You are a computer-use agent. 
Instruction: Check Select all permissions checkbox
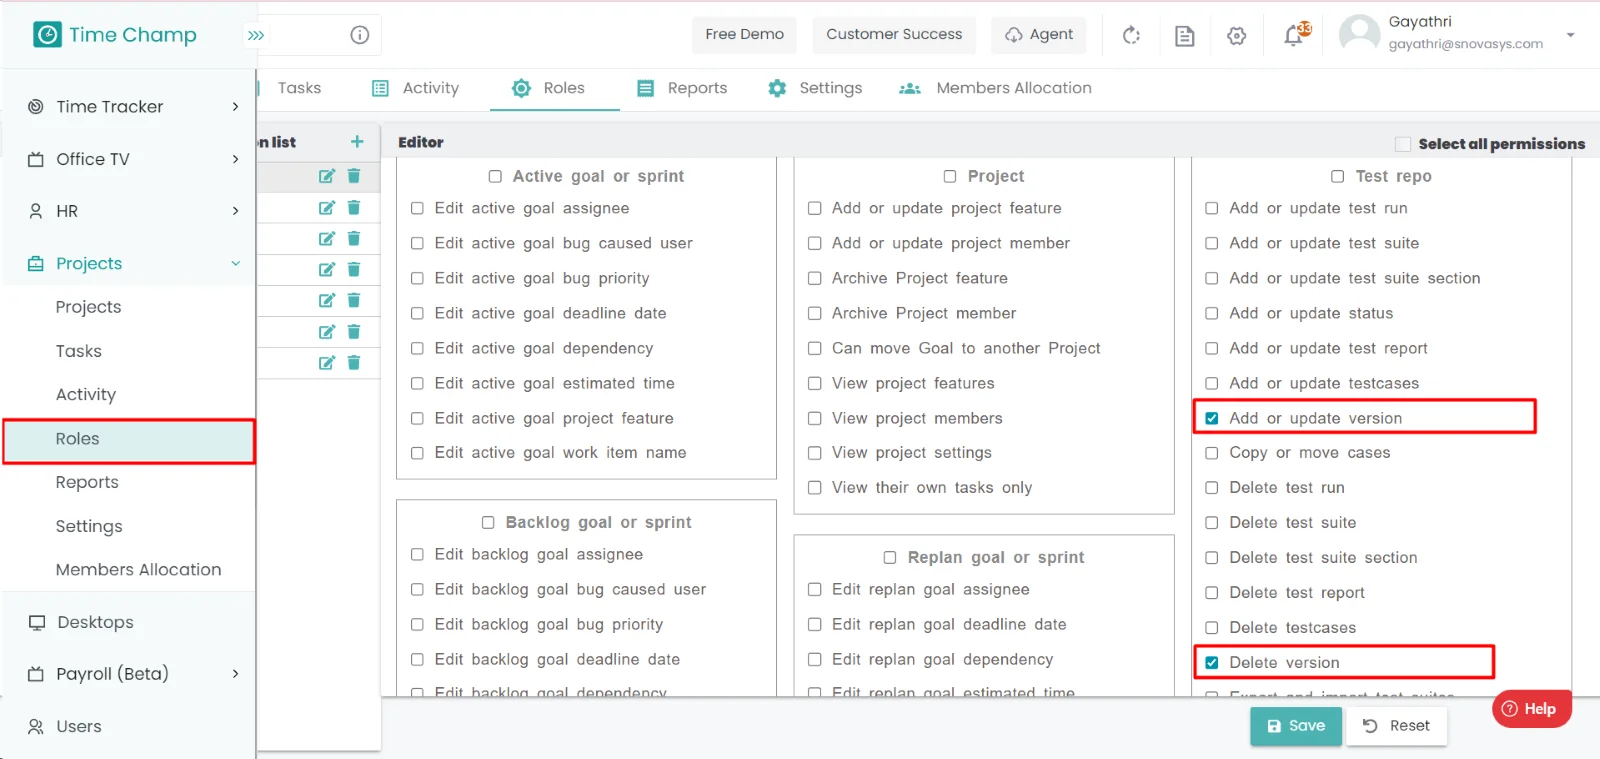(x=1403, y=144)
